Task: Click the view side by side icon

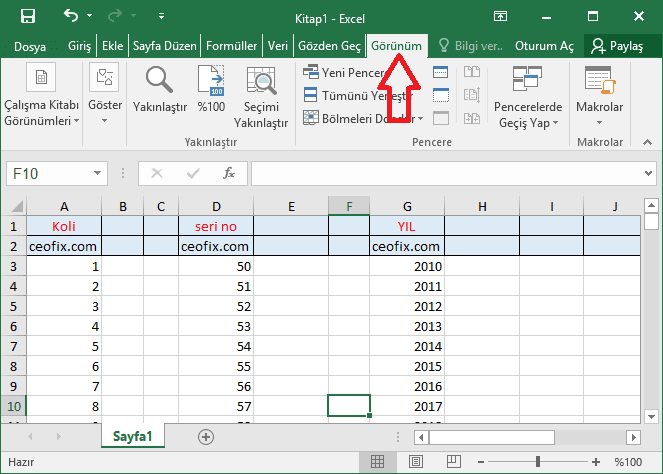Action: (472, 72)
